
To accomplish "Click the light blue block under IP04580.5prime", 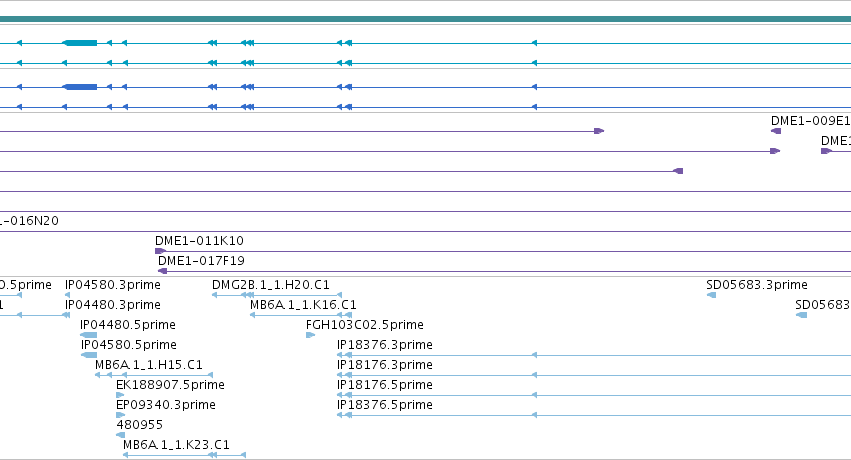I will point(89,355).
